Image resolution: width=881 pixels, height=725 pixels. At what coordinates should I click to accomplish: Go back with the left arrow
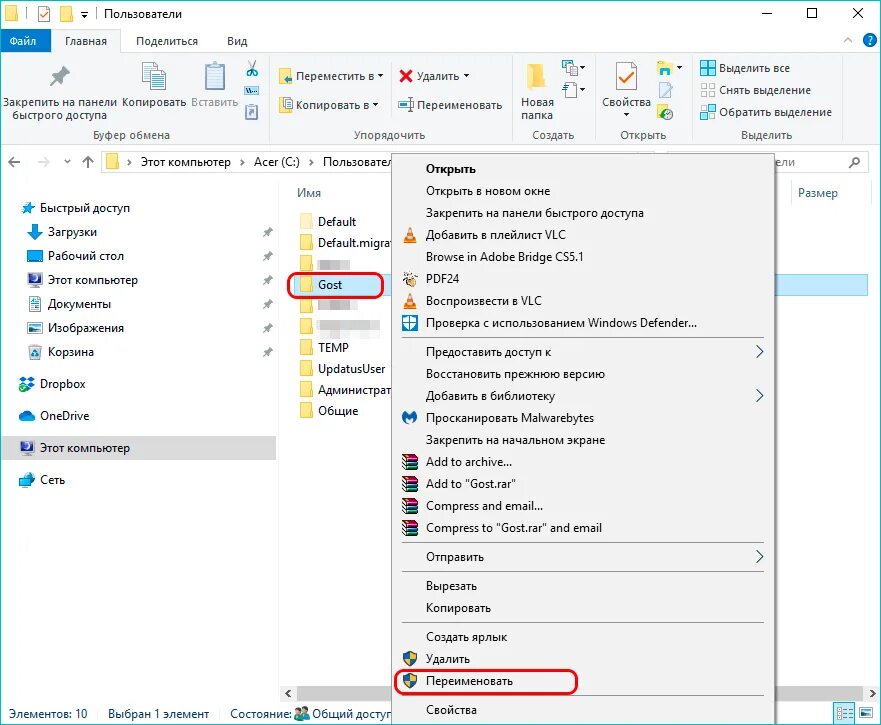pyautogui.click(x=15, y=162)
